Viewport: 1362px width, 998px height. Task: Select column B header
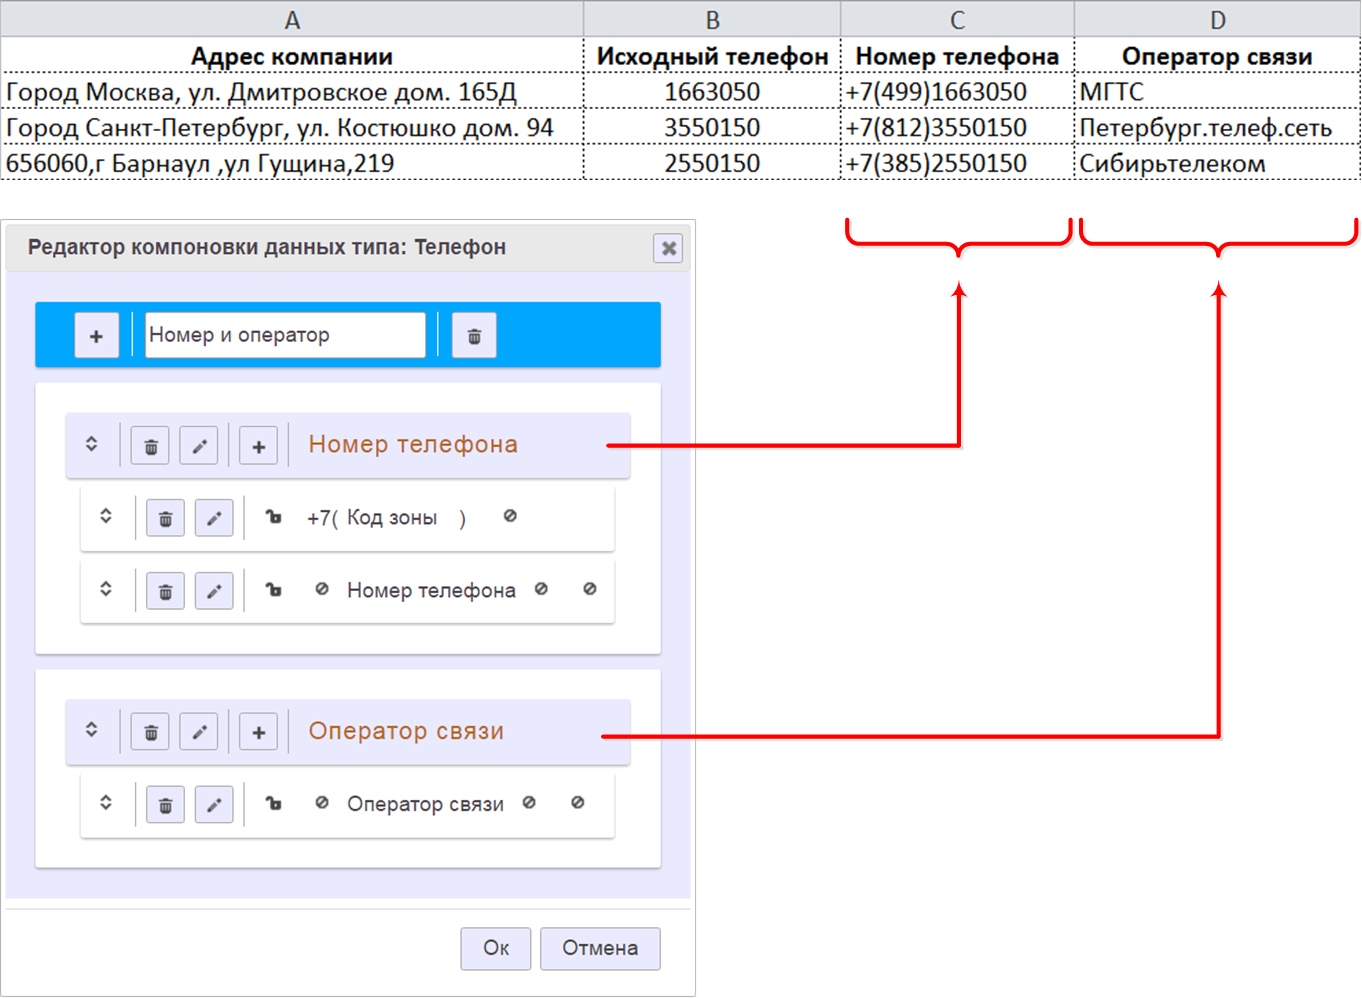712,20
